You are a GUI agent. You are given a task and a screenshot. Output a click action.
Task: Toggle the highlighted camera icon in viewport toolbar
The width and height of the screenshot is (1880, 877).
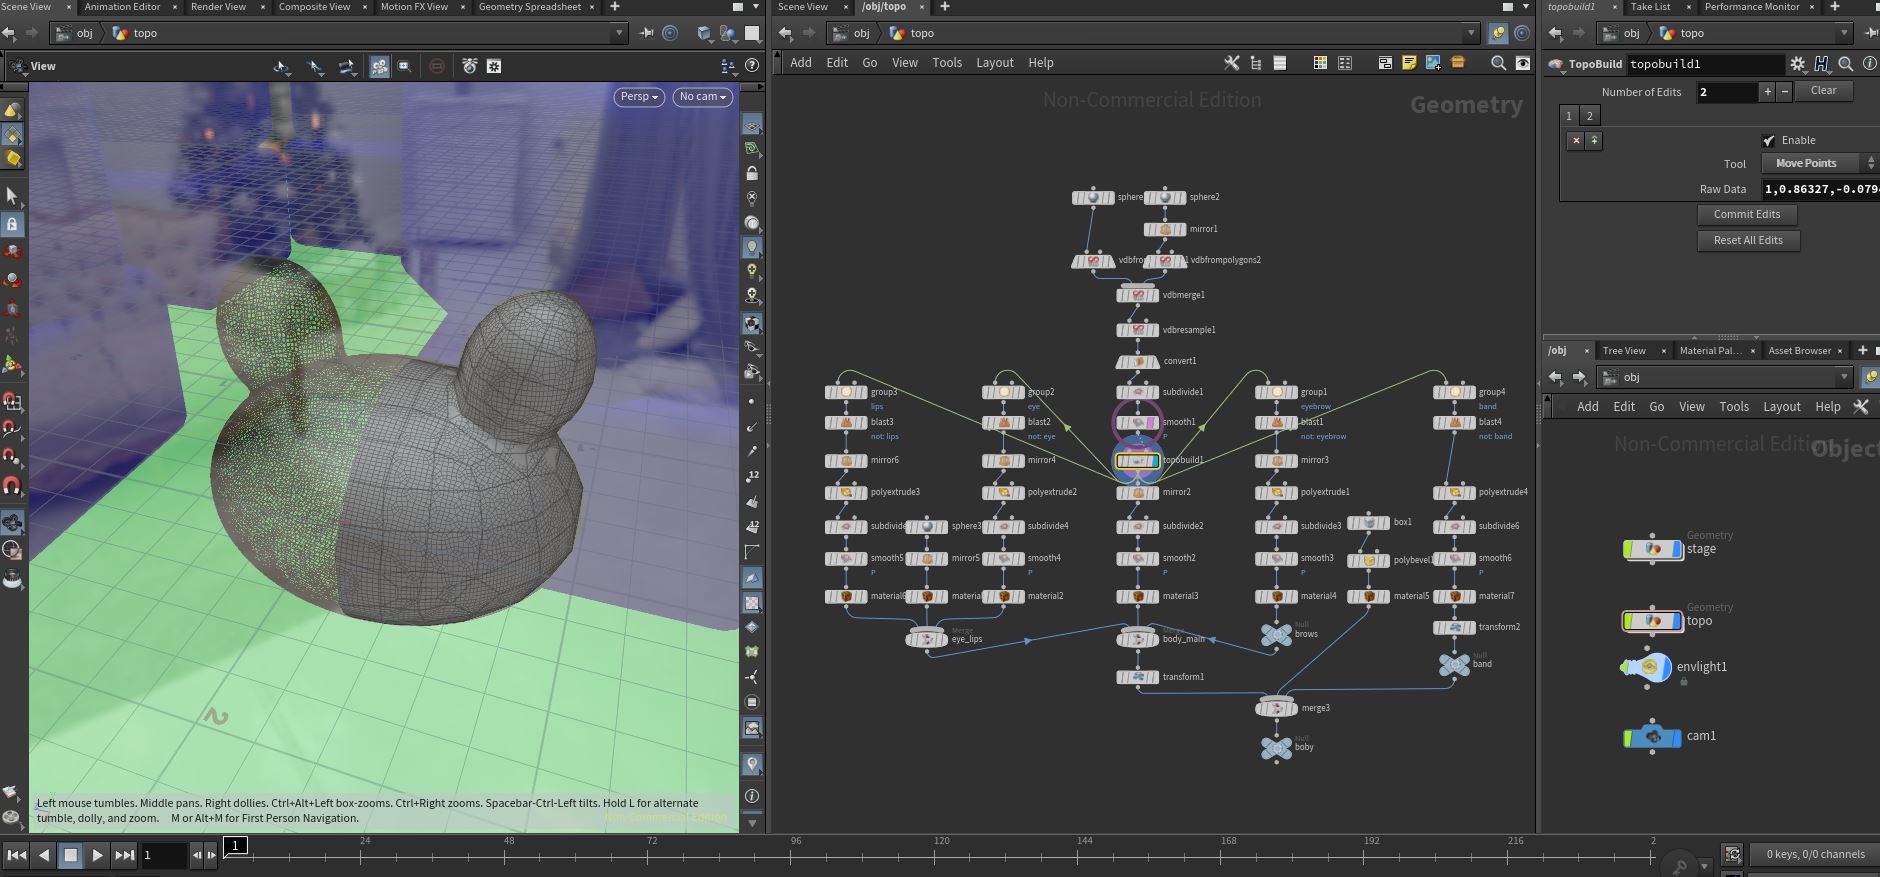tap(380, 66)
